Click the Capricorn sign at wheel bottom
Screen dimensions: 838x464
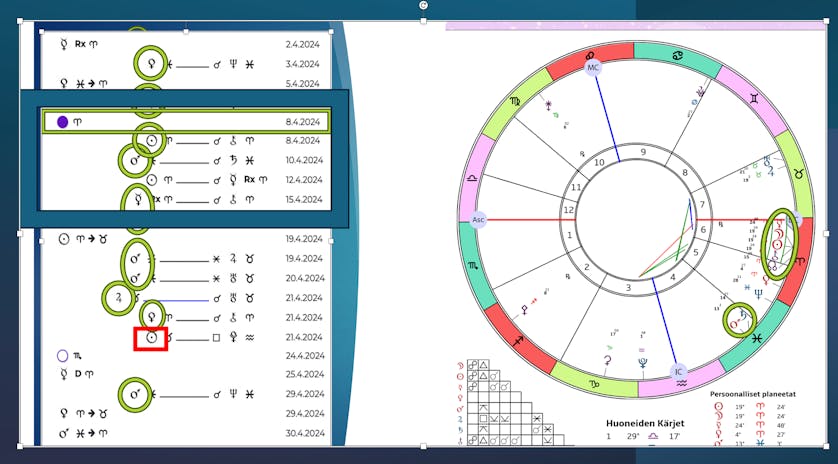(594, 384)
